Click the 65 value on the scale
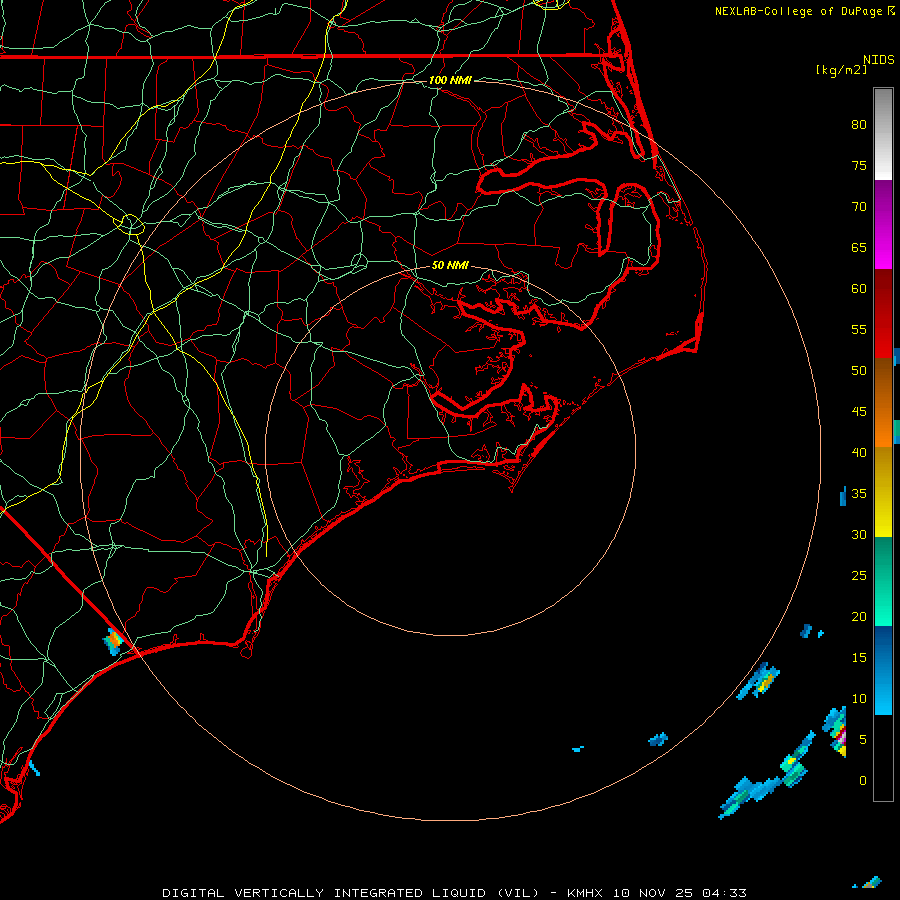This screenshot has height=900, width=900. 859,247
